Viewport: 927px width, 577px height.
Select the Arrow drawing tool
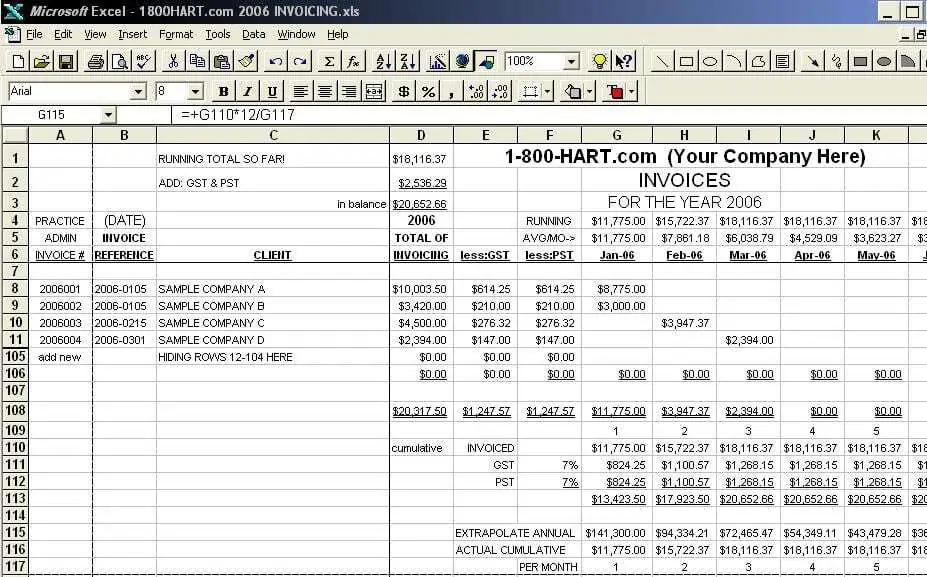(x=813, y=61)
